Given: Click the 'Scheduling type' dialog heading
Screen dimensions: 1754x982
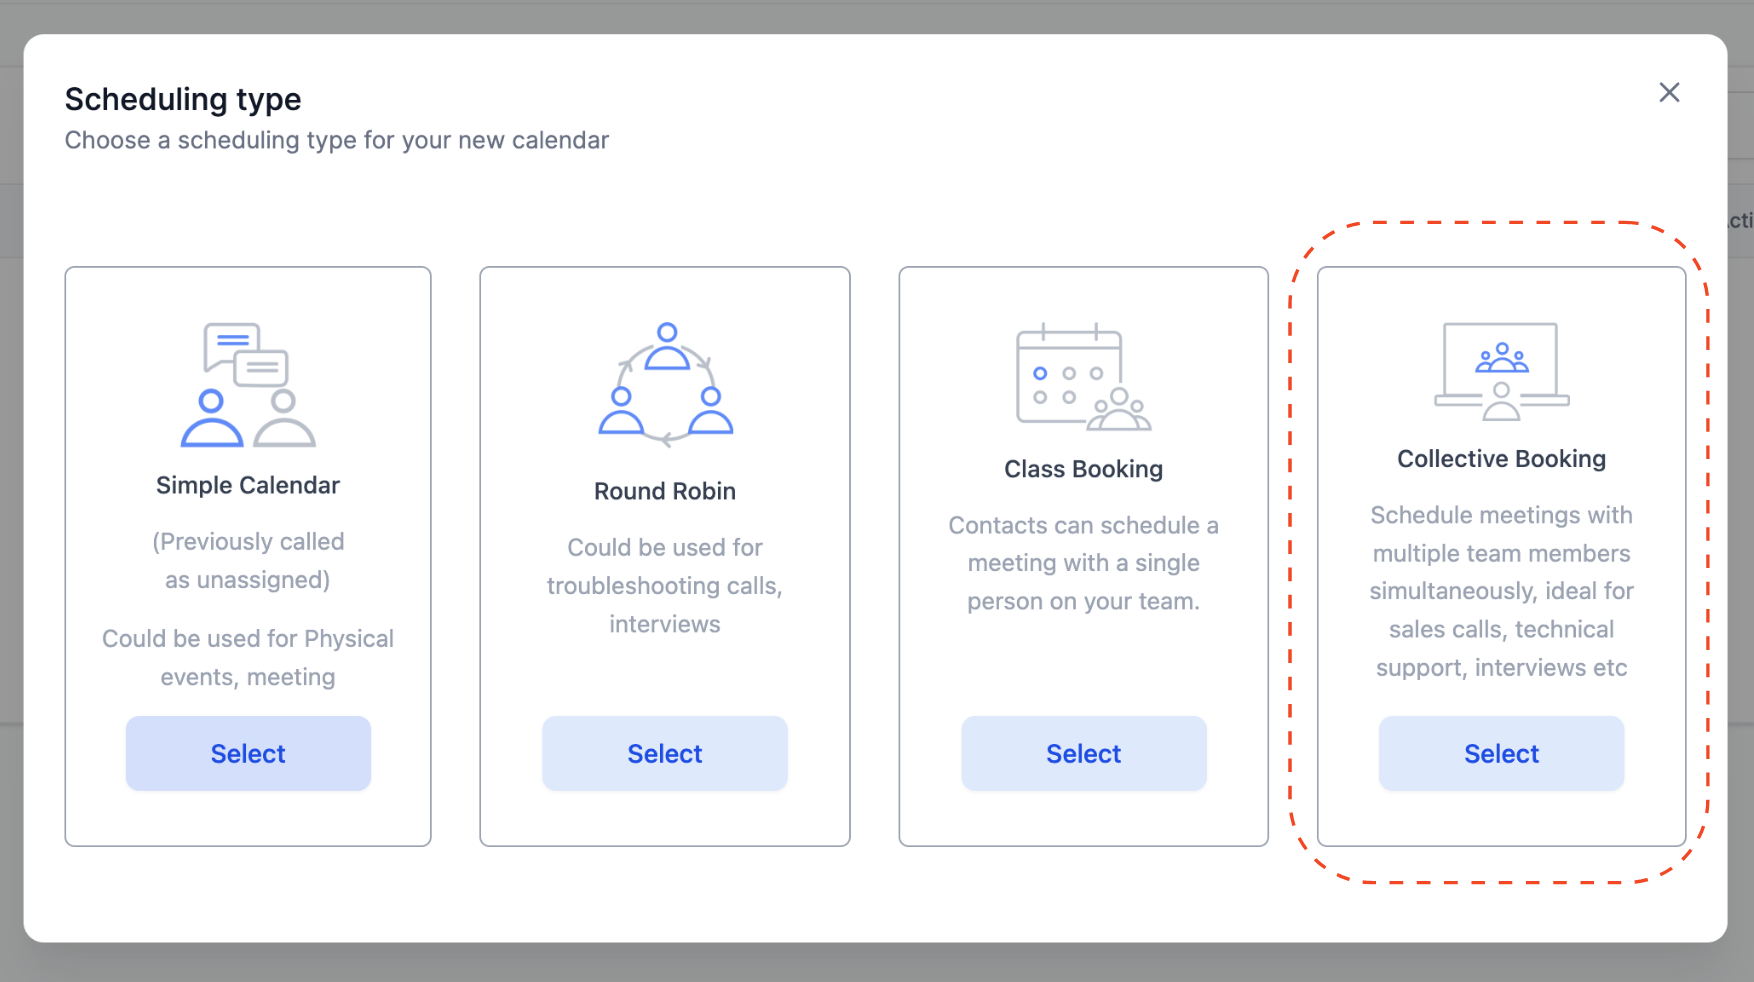Looking at the screenshot, I should click(183, 99).
